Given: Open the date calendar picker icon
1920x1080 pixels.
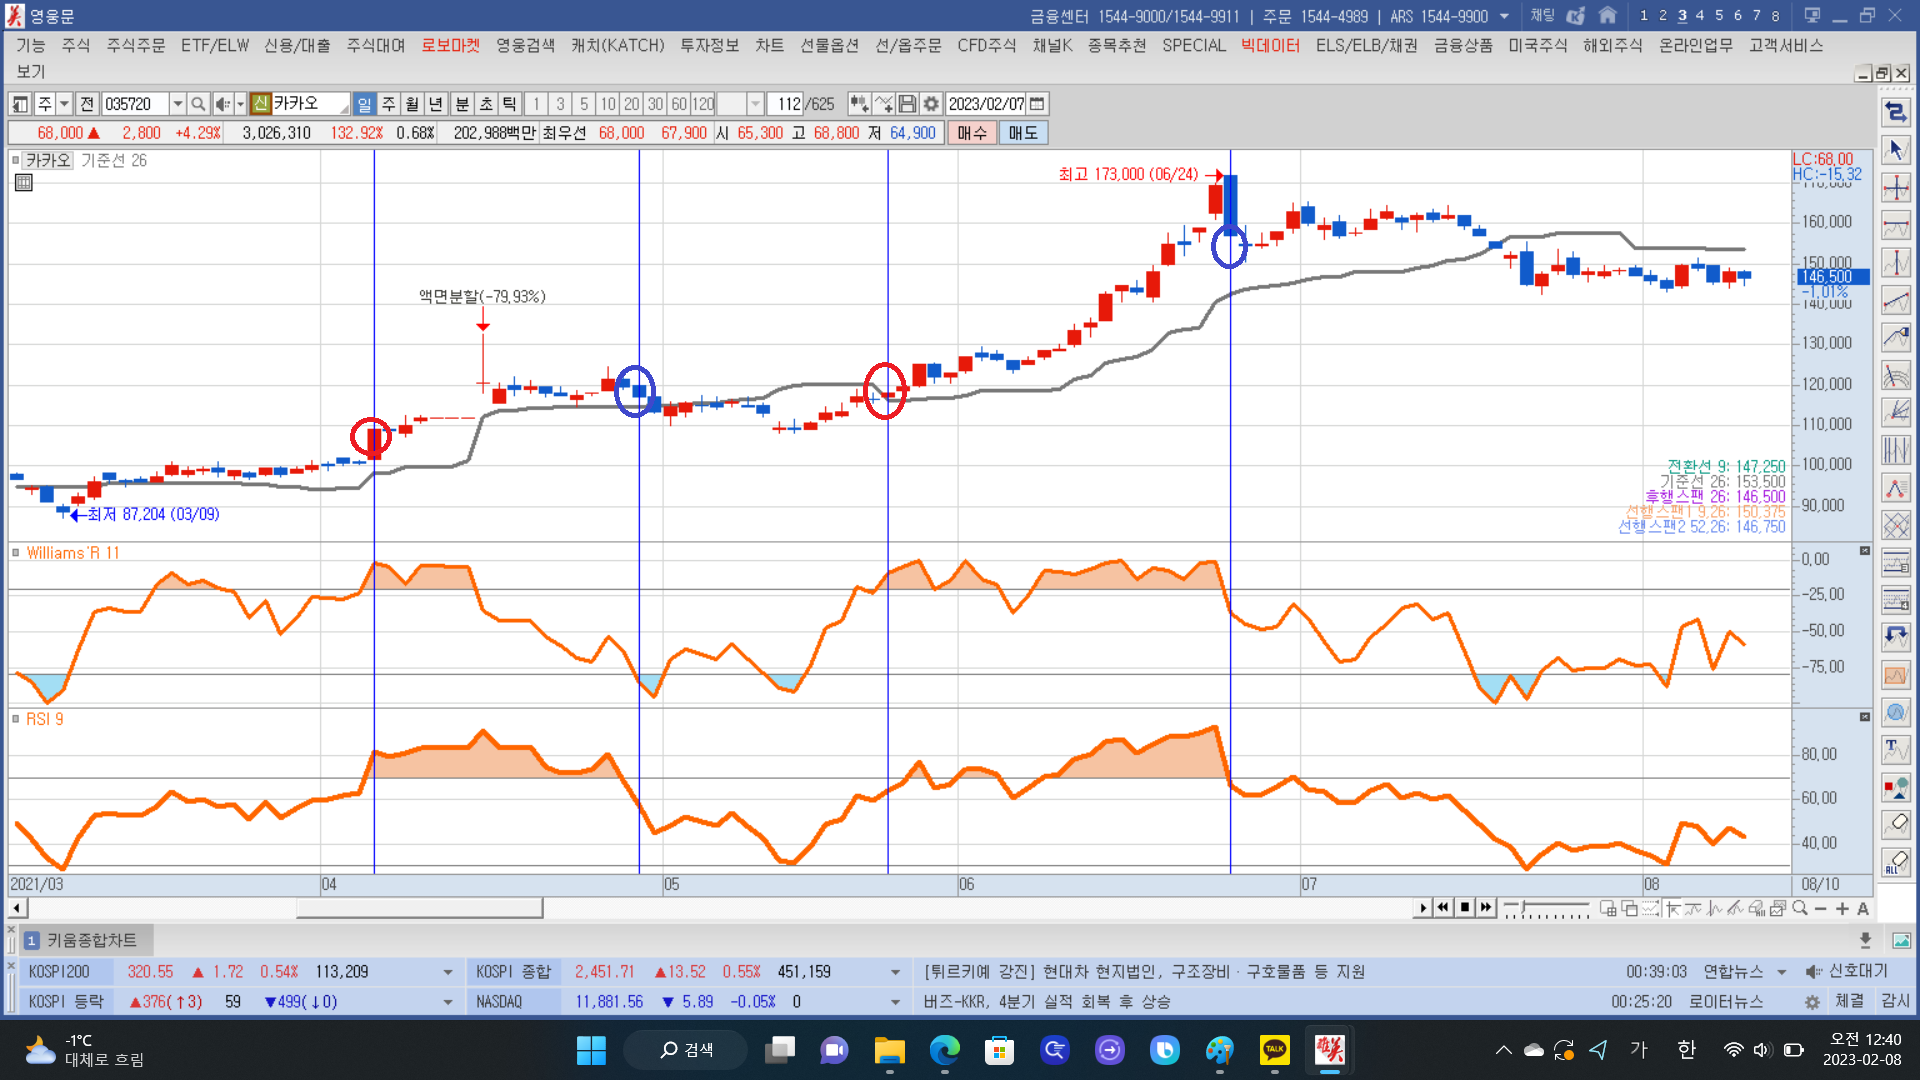Looking at the screenshot, I should click(x=1037, y=104).
